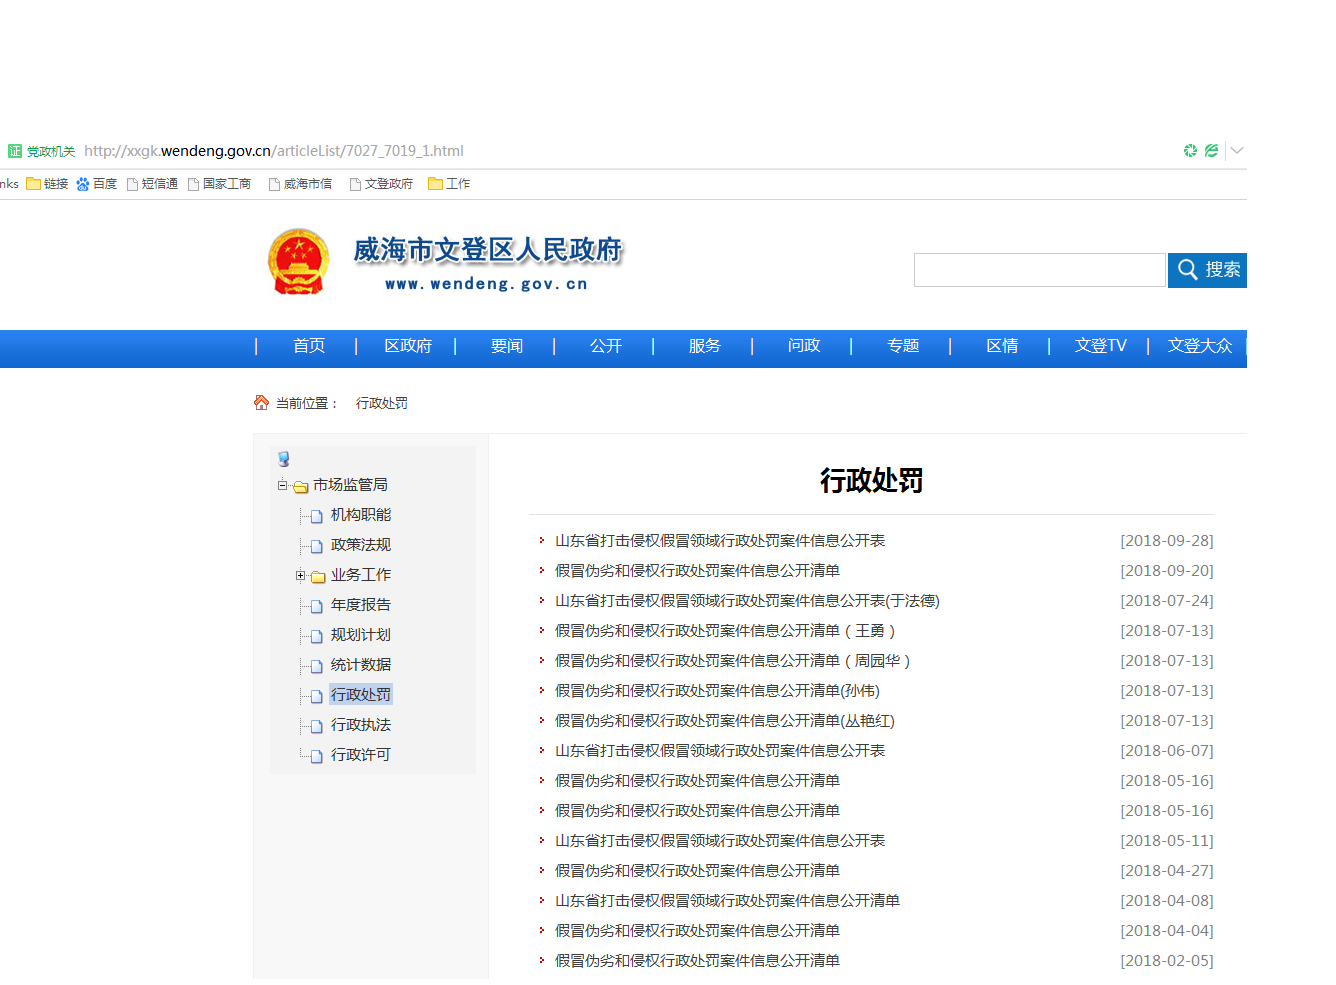This screenshot has width=1336, height=985.
Task: Select 行政执法 in the sidebar tree
Action: [360, 725]
